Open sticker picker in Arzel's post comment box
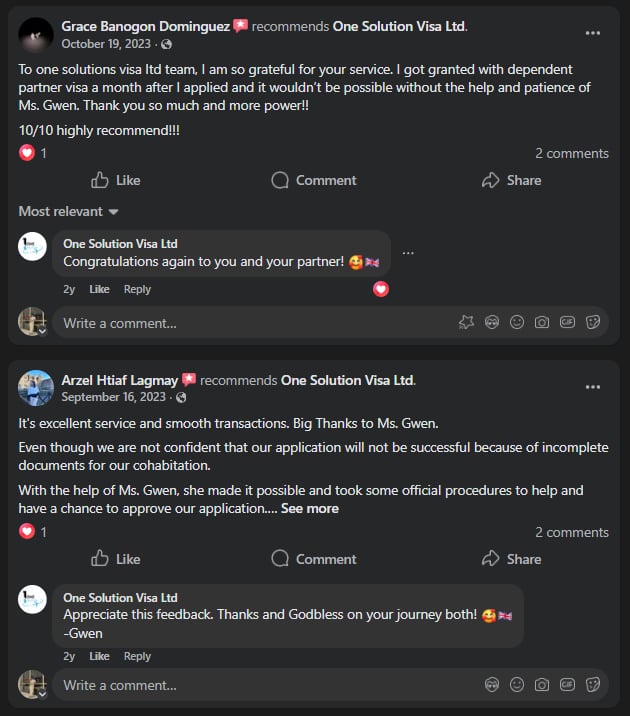 (x=592, y=685)
